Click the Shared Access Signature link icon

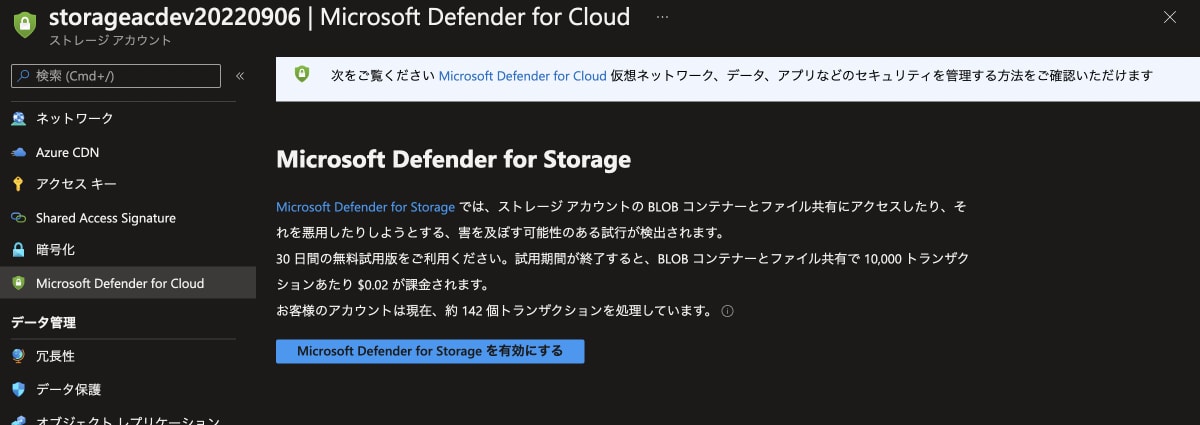(x=18, y=218)
